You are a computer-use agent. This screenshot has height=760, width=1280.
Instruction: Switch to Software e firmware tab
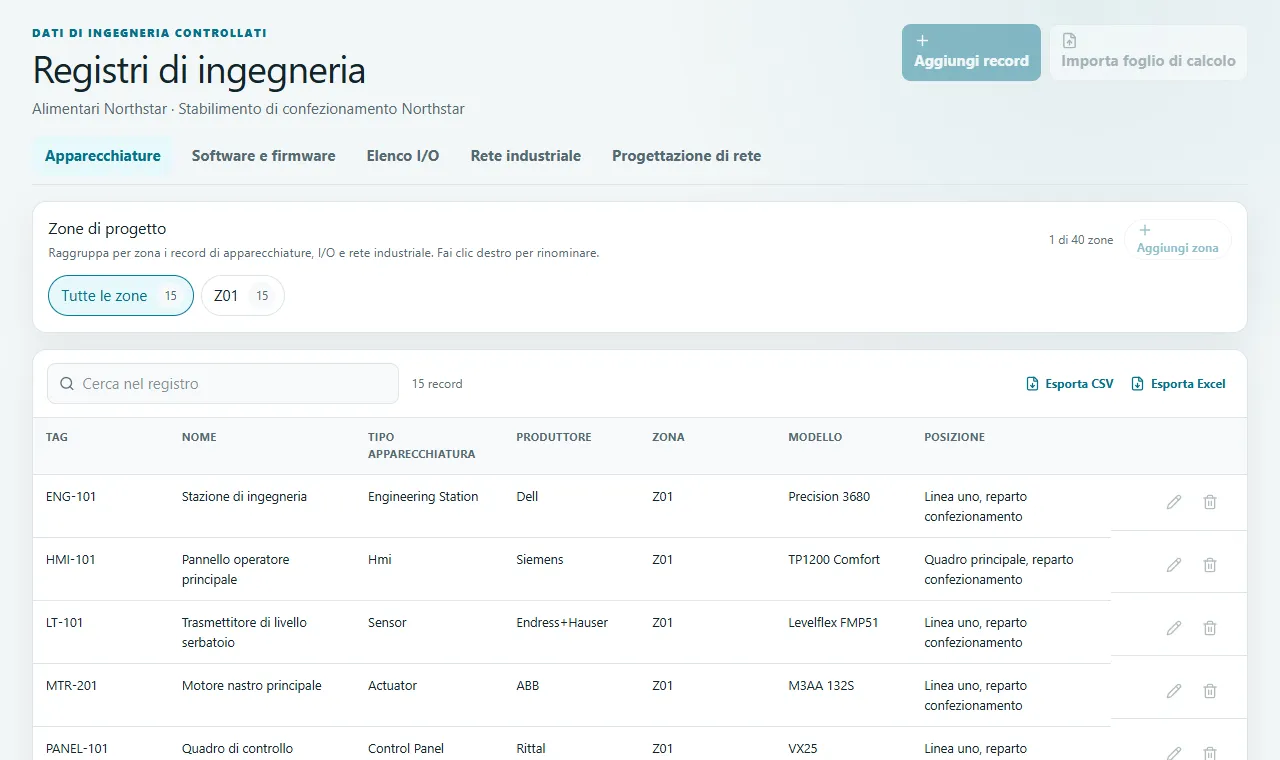[x=264, y=156]
